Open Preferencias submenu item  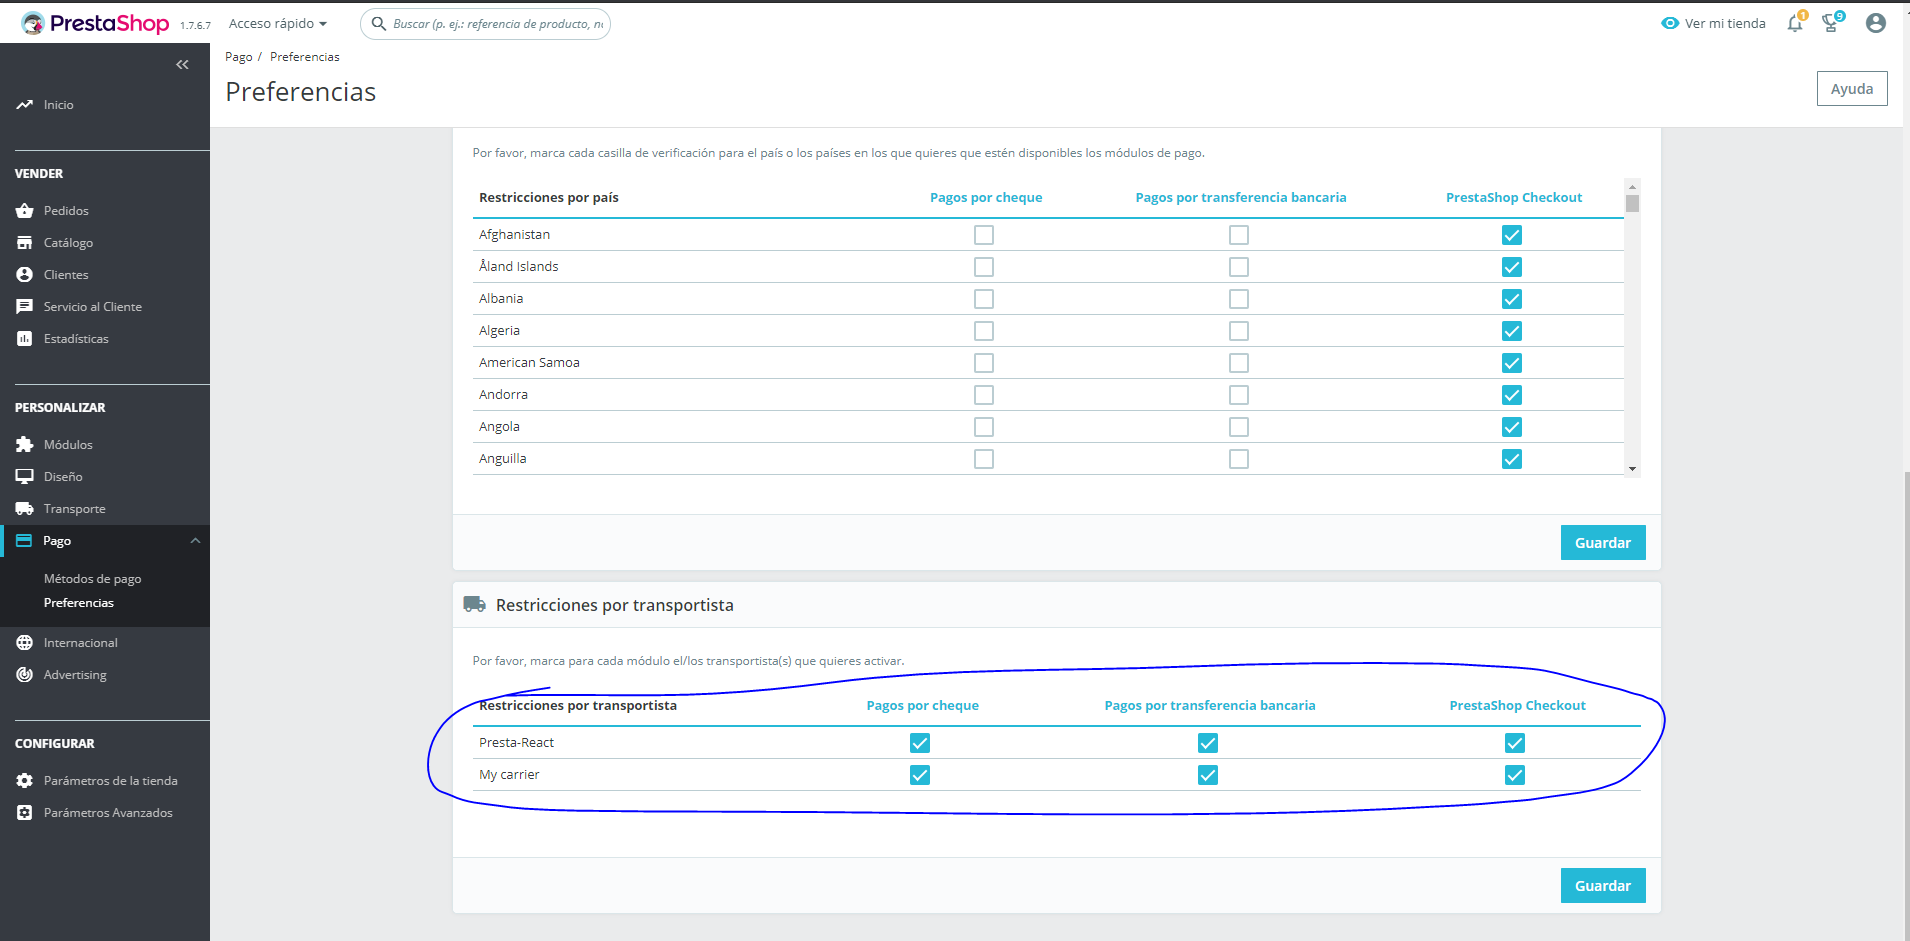coord(79,602)
